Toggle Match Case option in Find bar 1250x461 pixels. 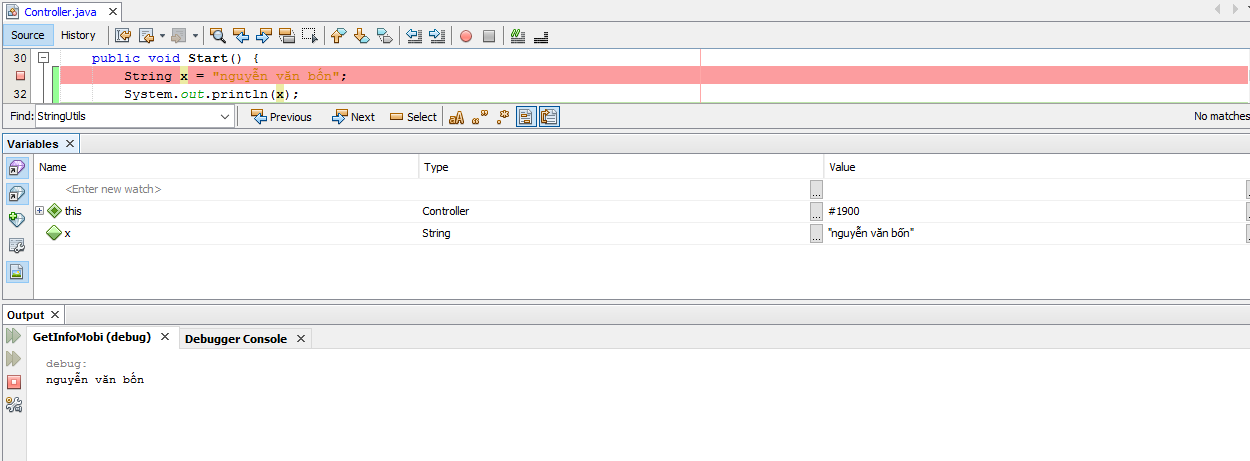pyautogui.click(x=456, y=117)
